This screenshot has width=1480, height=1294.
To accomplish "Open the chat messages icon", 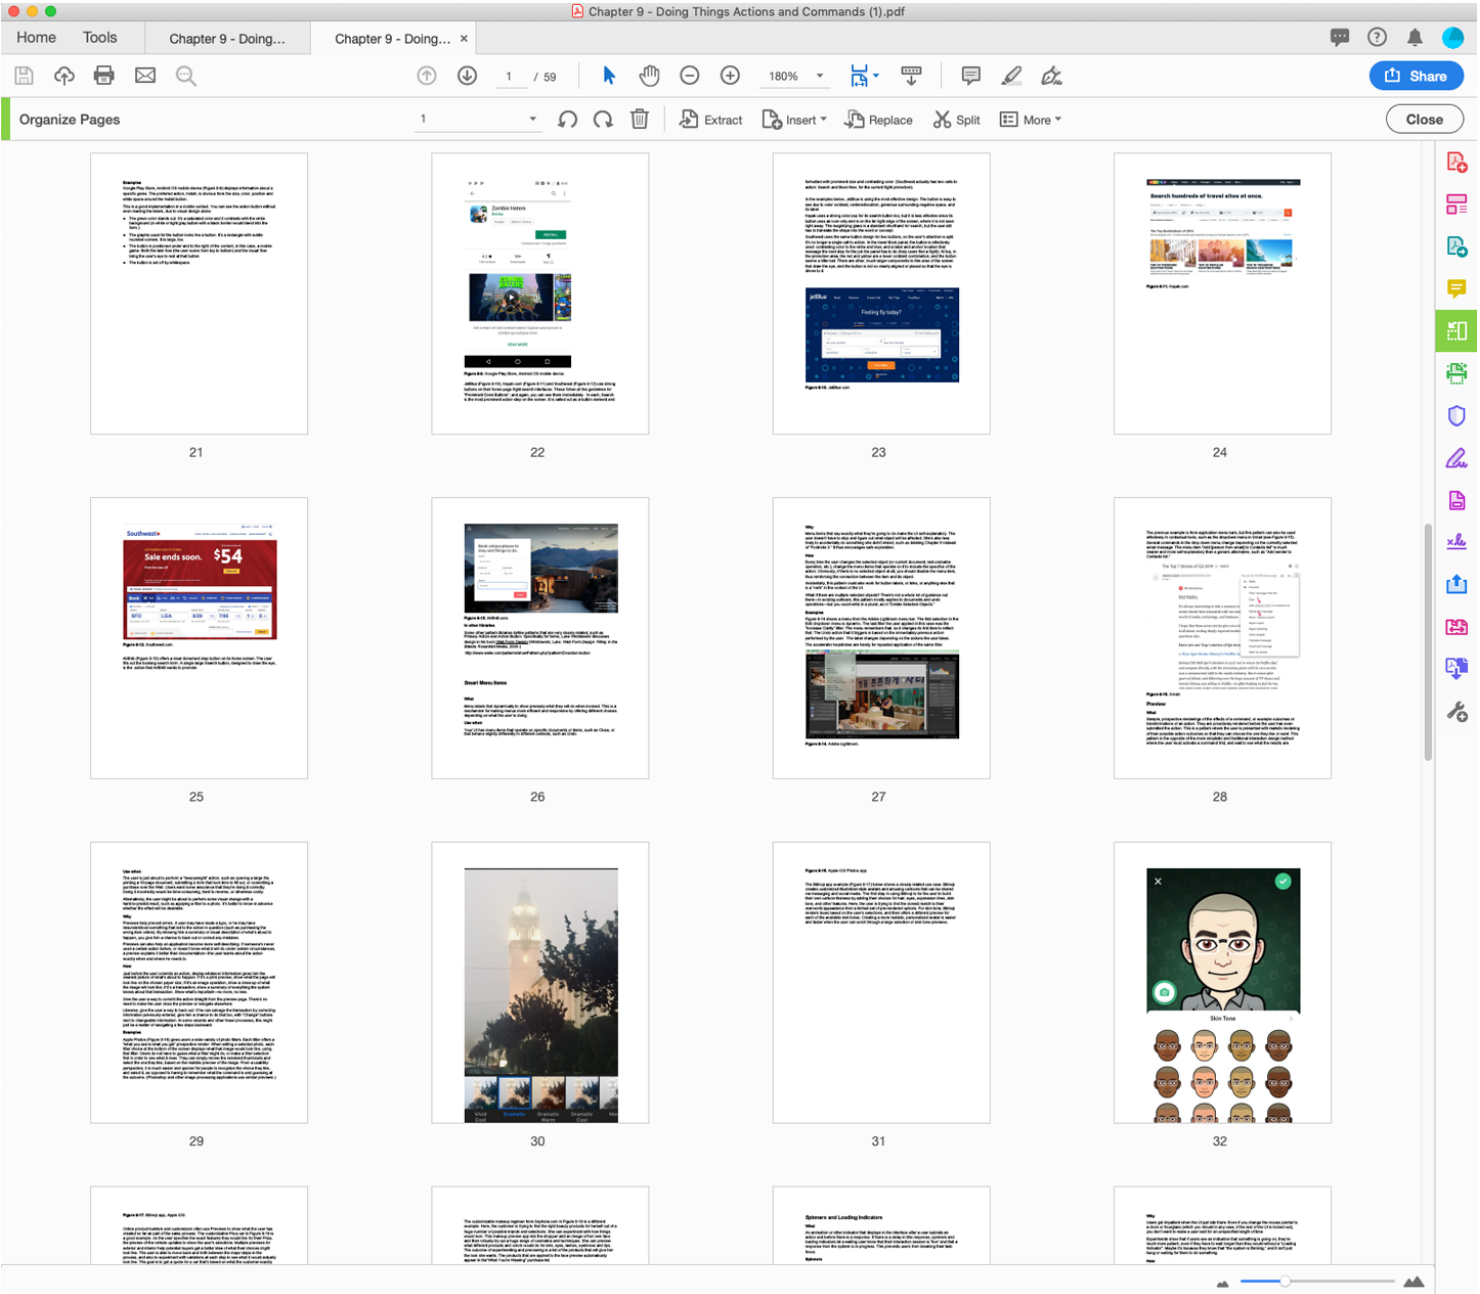I will tap(1340, 37).
